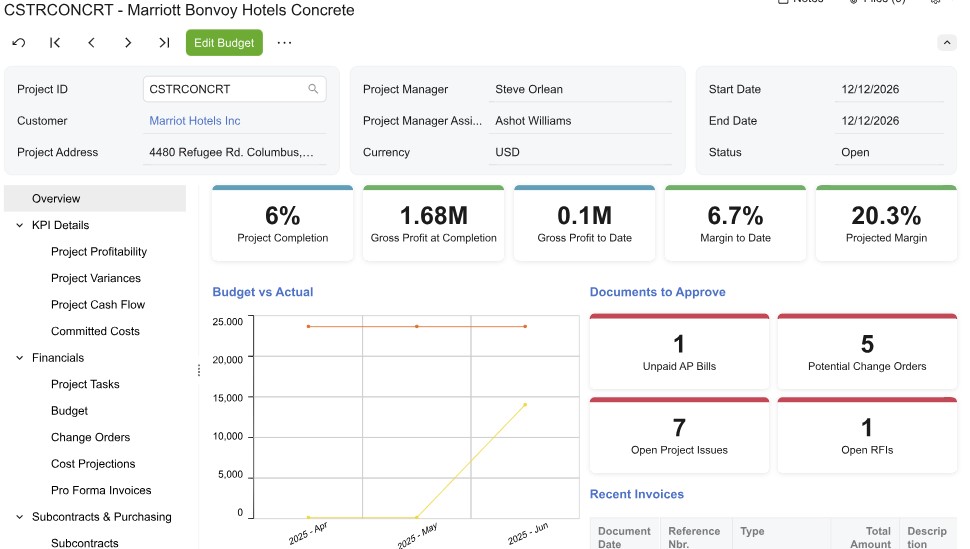This screenshot has width=970, height=549.
Task: Click the June 2025 yellow data point
Action: click(x=524, y=405)
